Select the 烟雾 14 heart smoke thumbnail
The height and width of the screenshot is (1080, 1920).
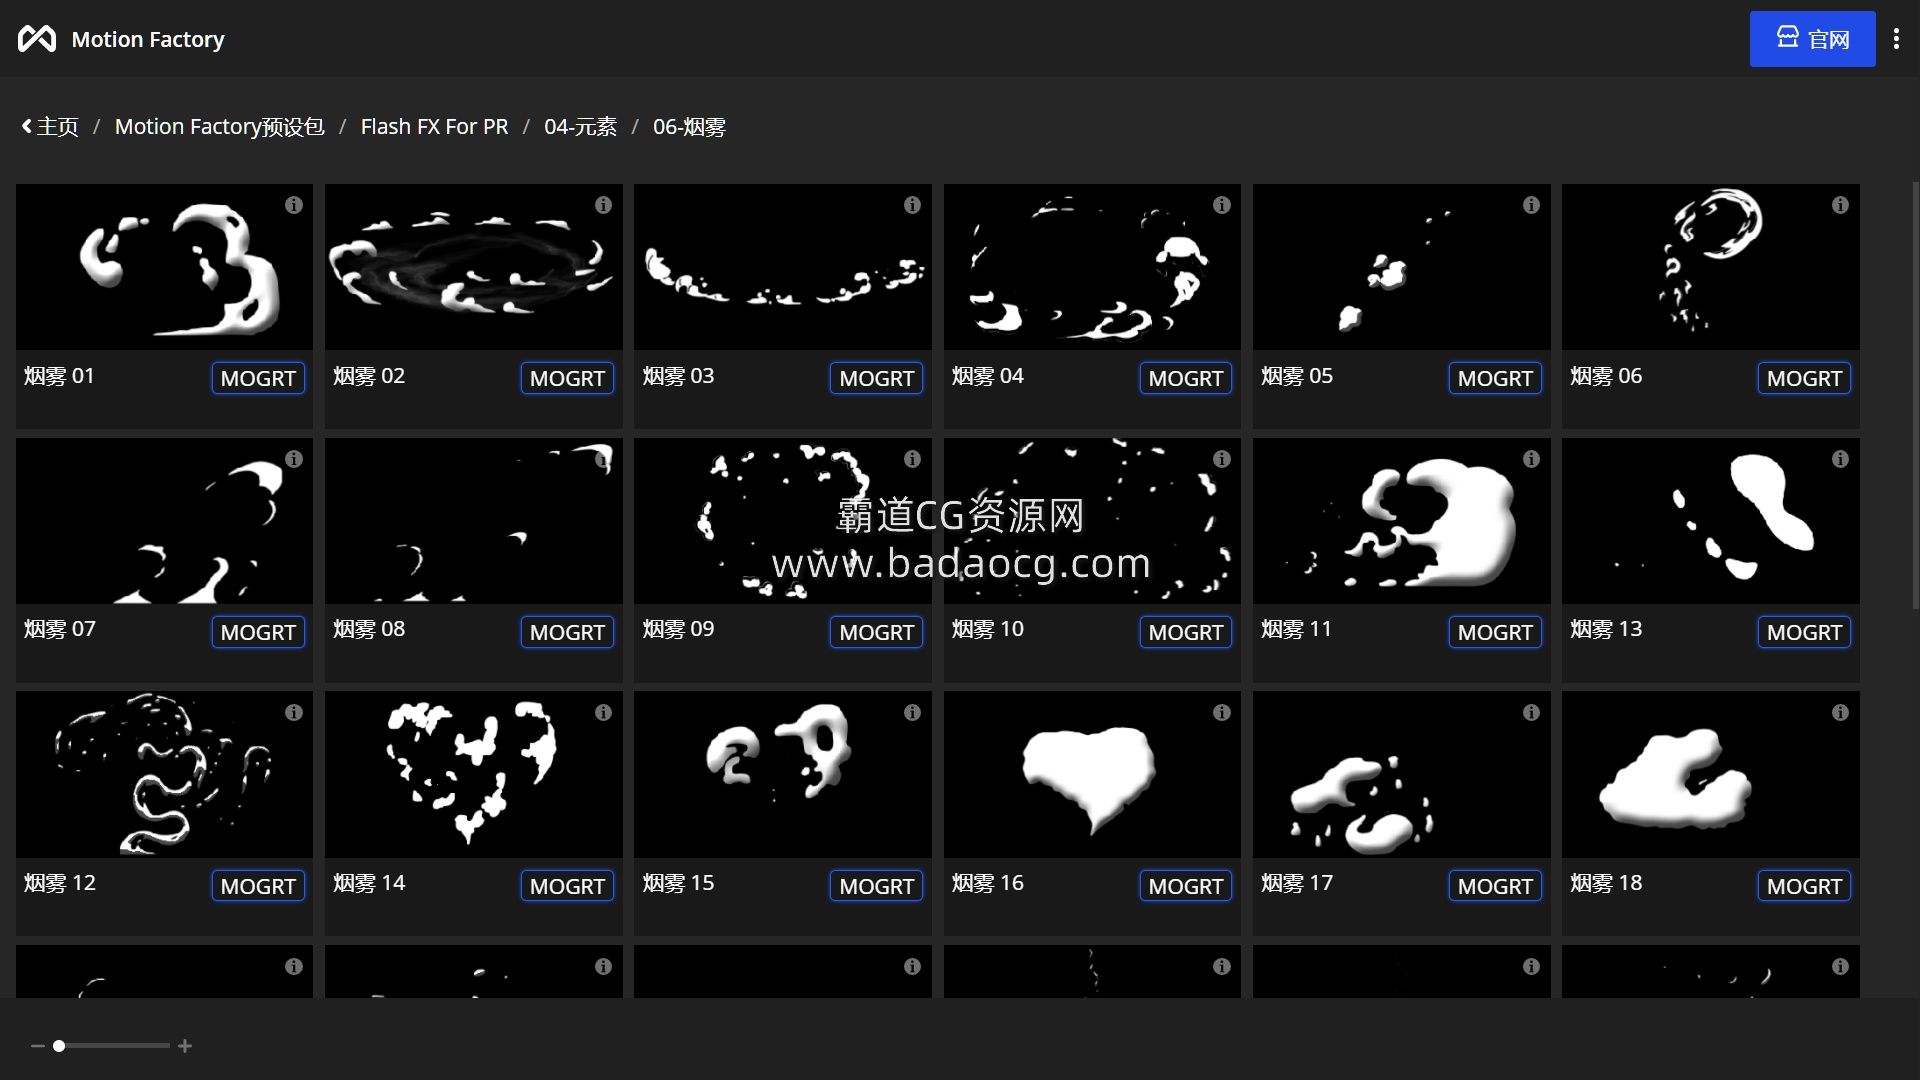pos(474,775)
